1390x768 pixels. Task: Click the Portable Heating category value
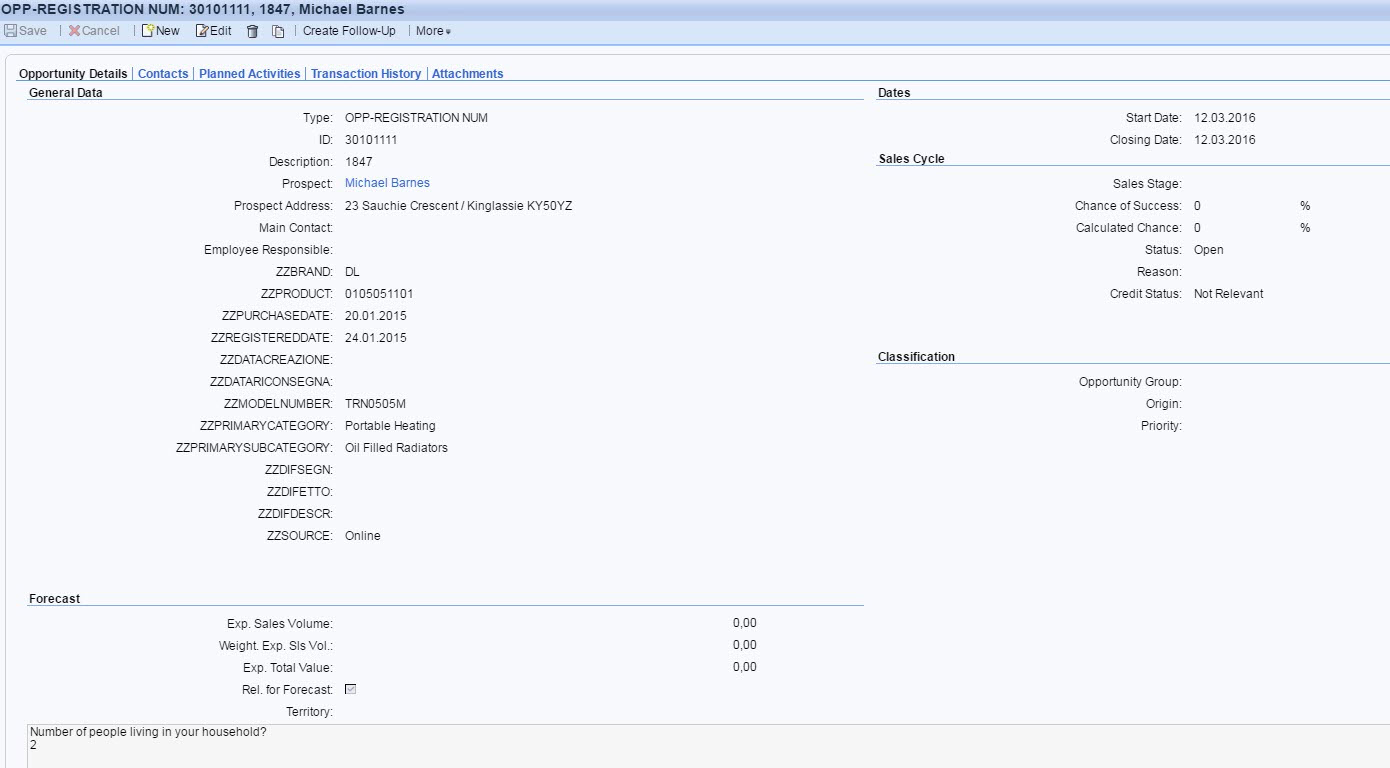[x=390, y=426]
